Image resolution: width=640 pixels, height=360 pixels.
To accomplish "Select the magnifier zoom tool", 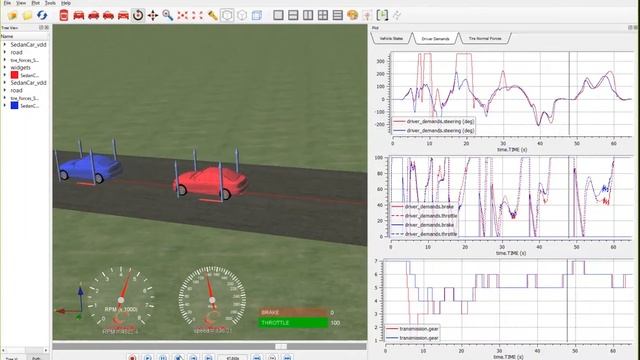I will coord(167,16).
